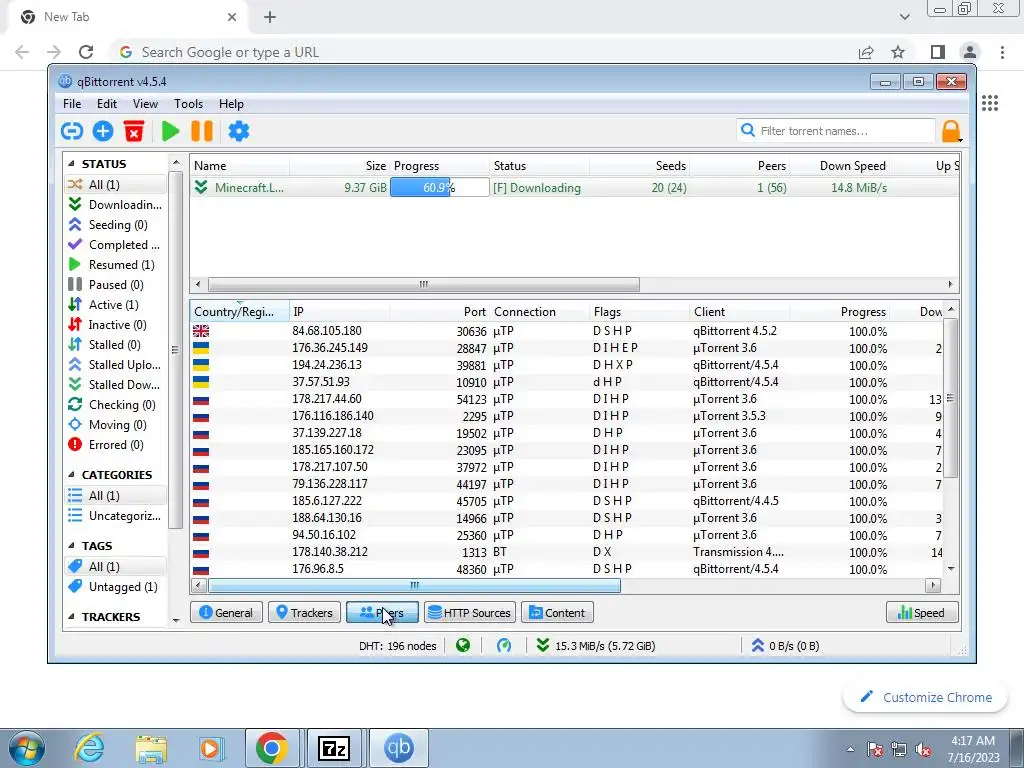This screenshot has height=768, width=1024.
Task: Open Google apps grid icon in Chrome
Action: click(990, 103)
